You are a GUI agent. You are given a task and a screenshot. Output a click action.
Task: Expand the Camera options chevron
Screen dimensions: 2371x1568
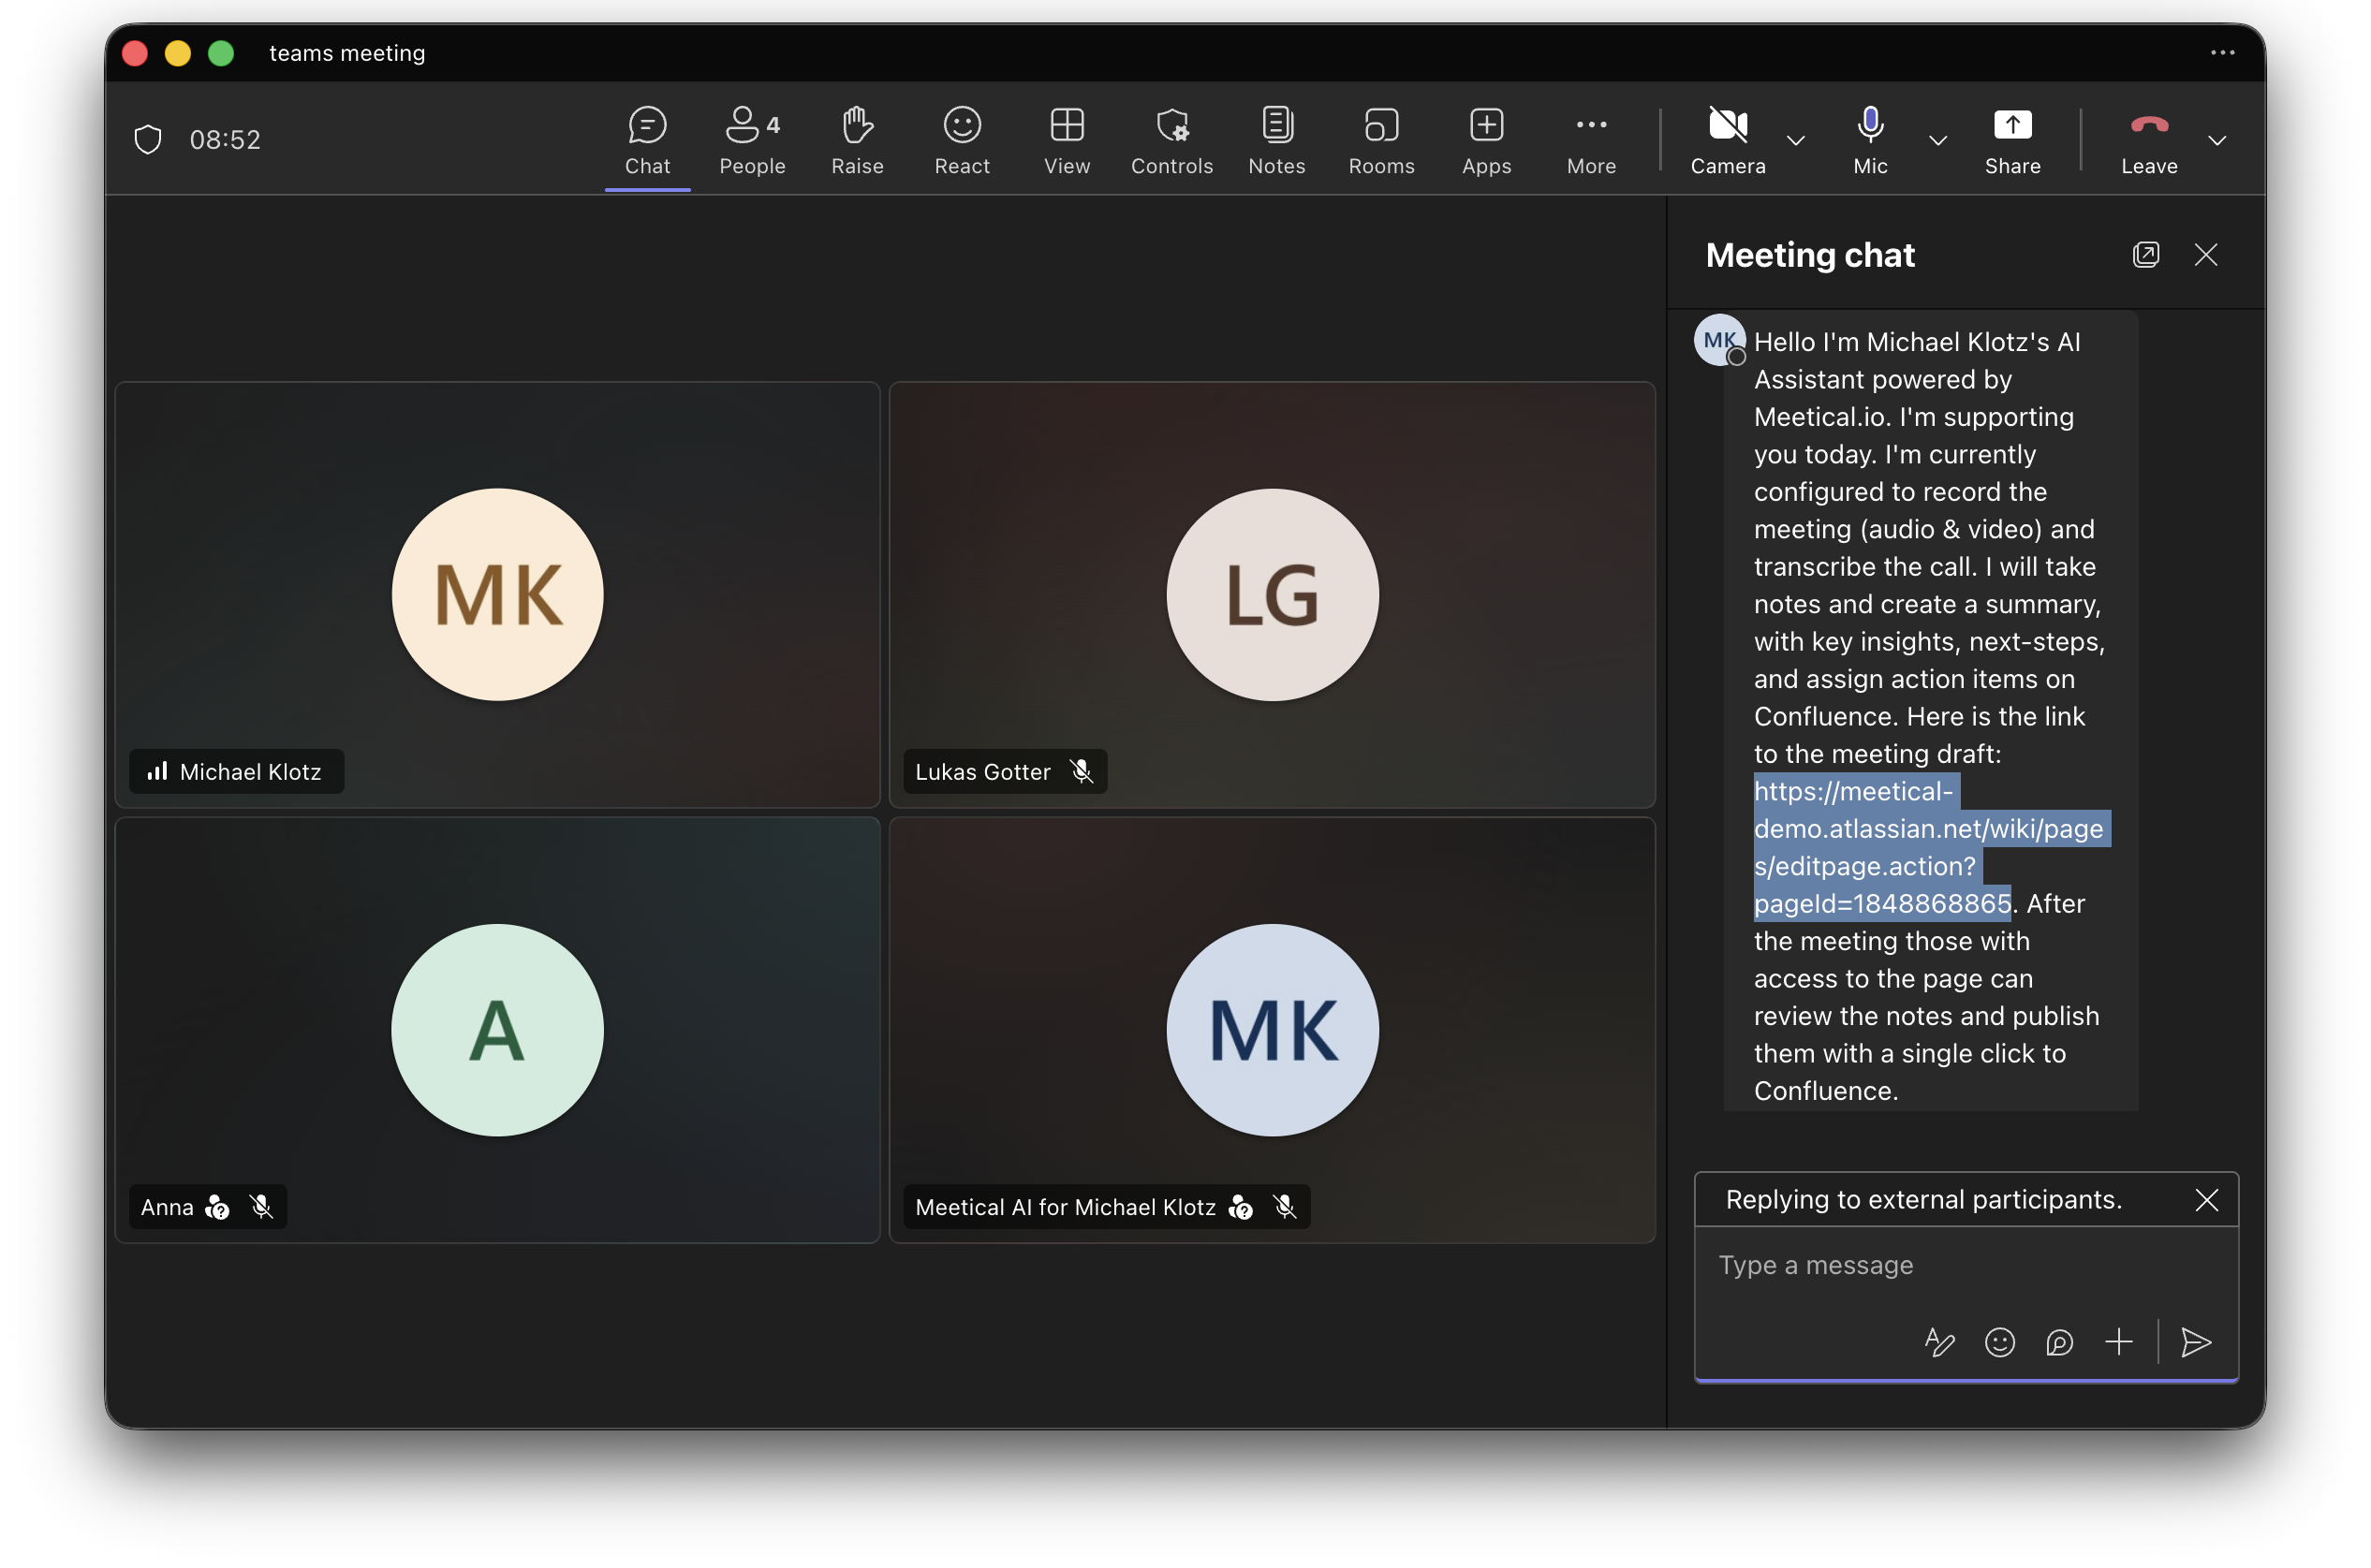pos(1796,140)
